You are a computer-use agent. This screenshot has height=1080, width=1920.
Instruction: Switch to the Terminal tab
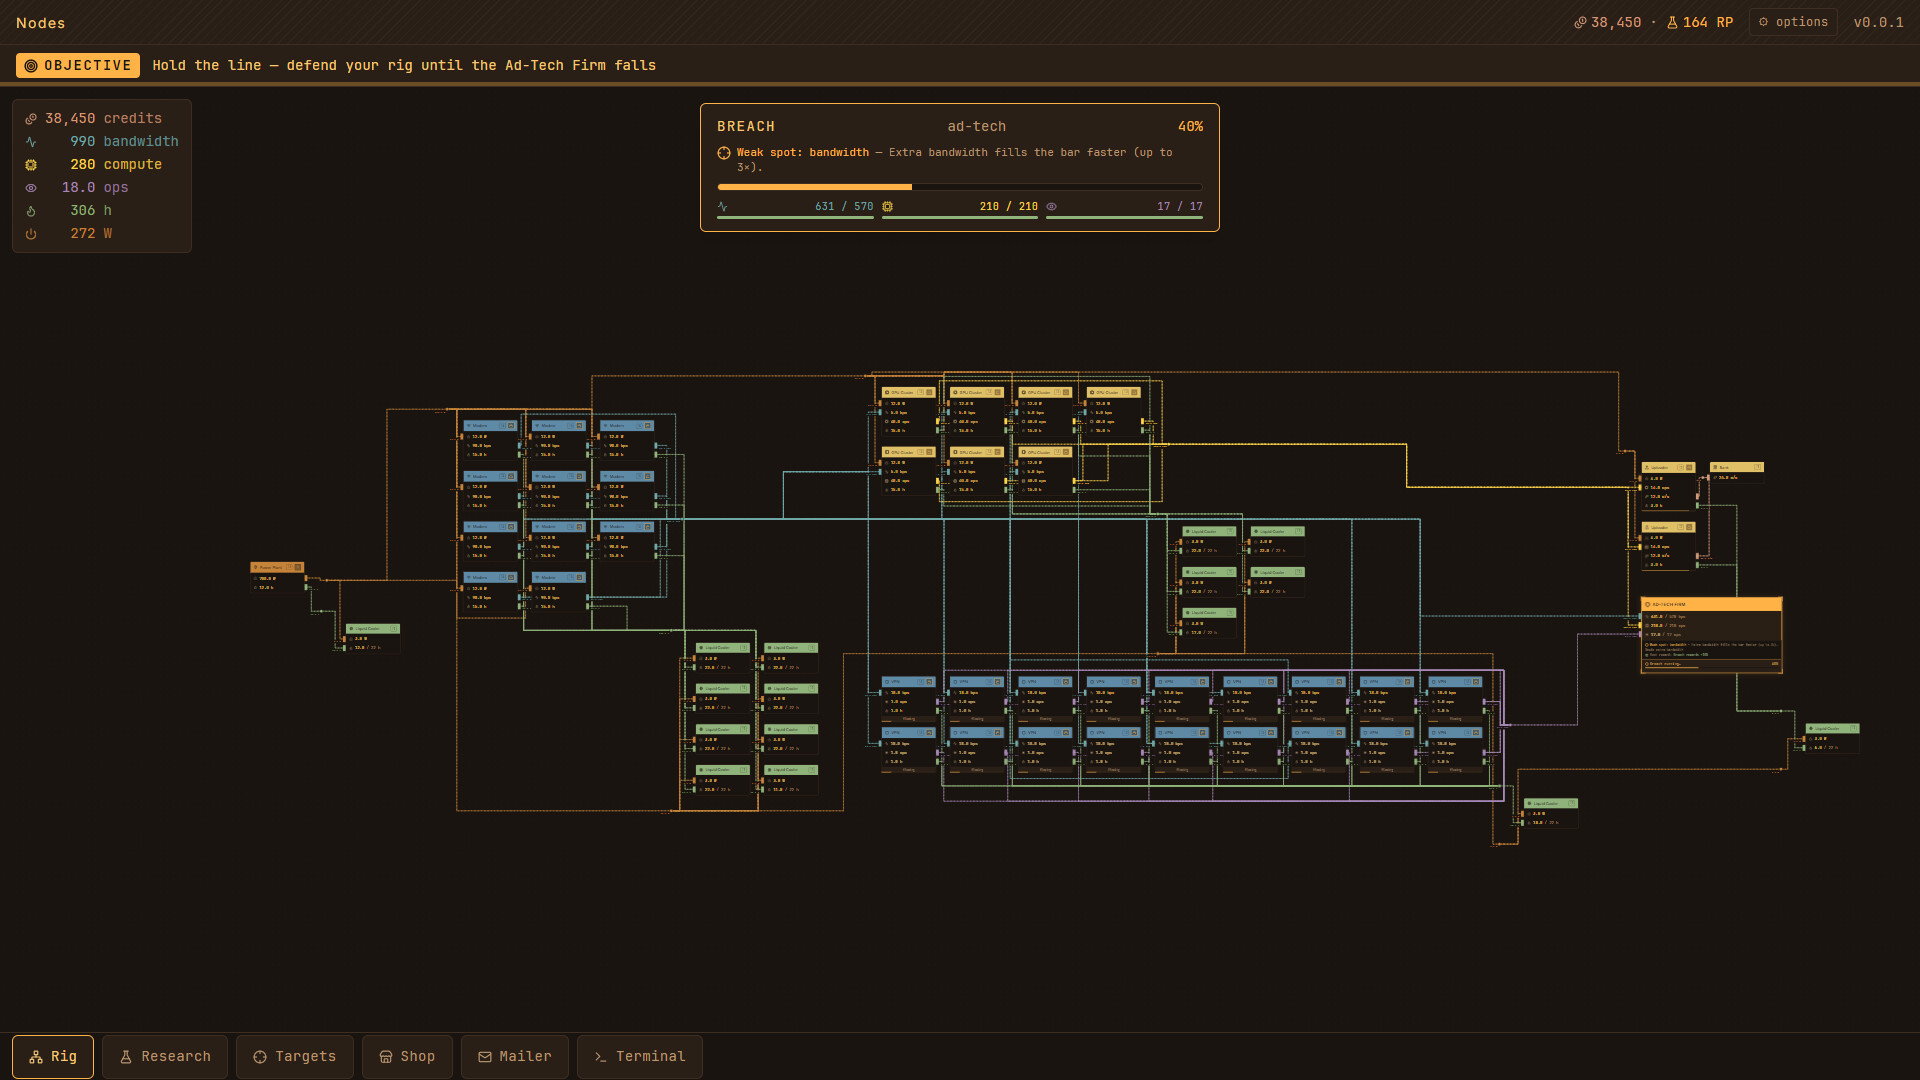point(640,1057)
